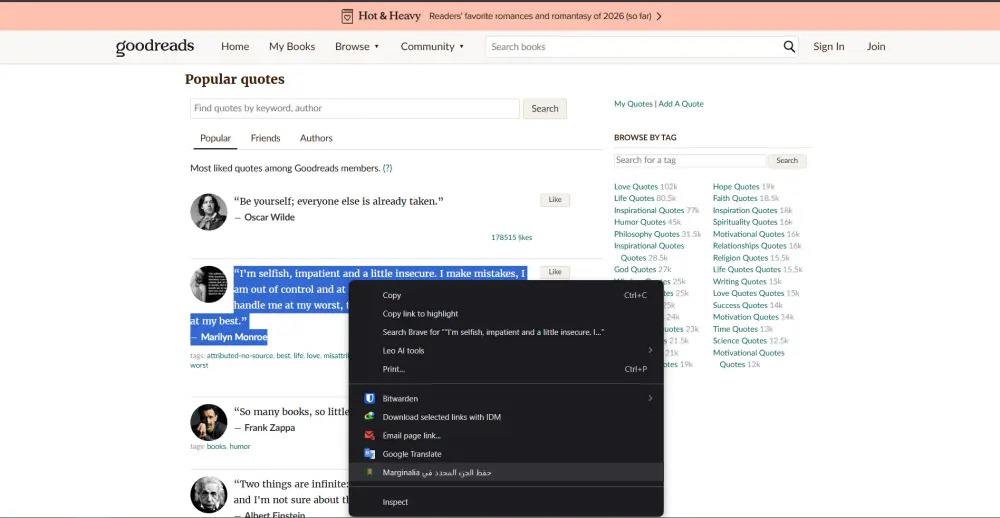Screen dimensions: 1000x518
Task: Click the Email page link envelope icon
Action: coord(369,436)
